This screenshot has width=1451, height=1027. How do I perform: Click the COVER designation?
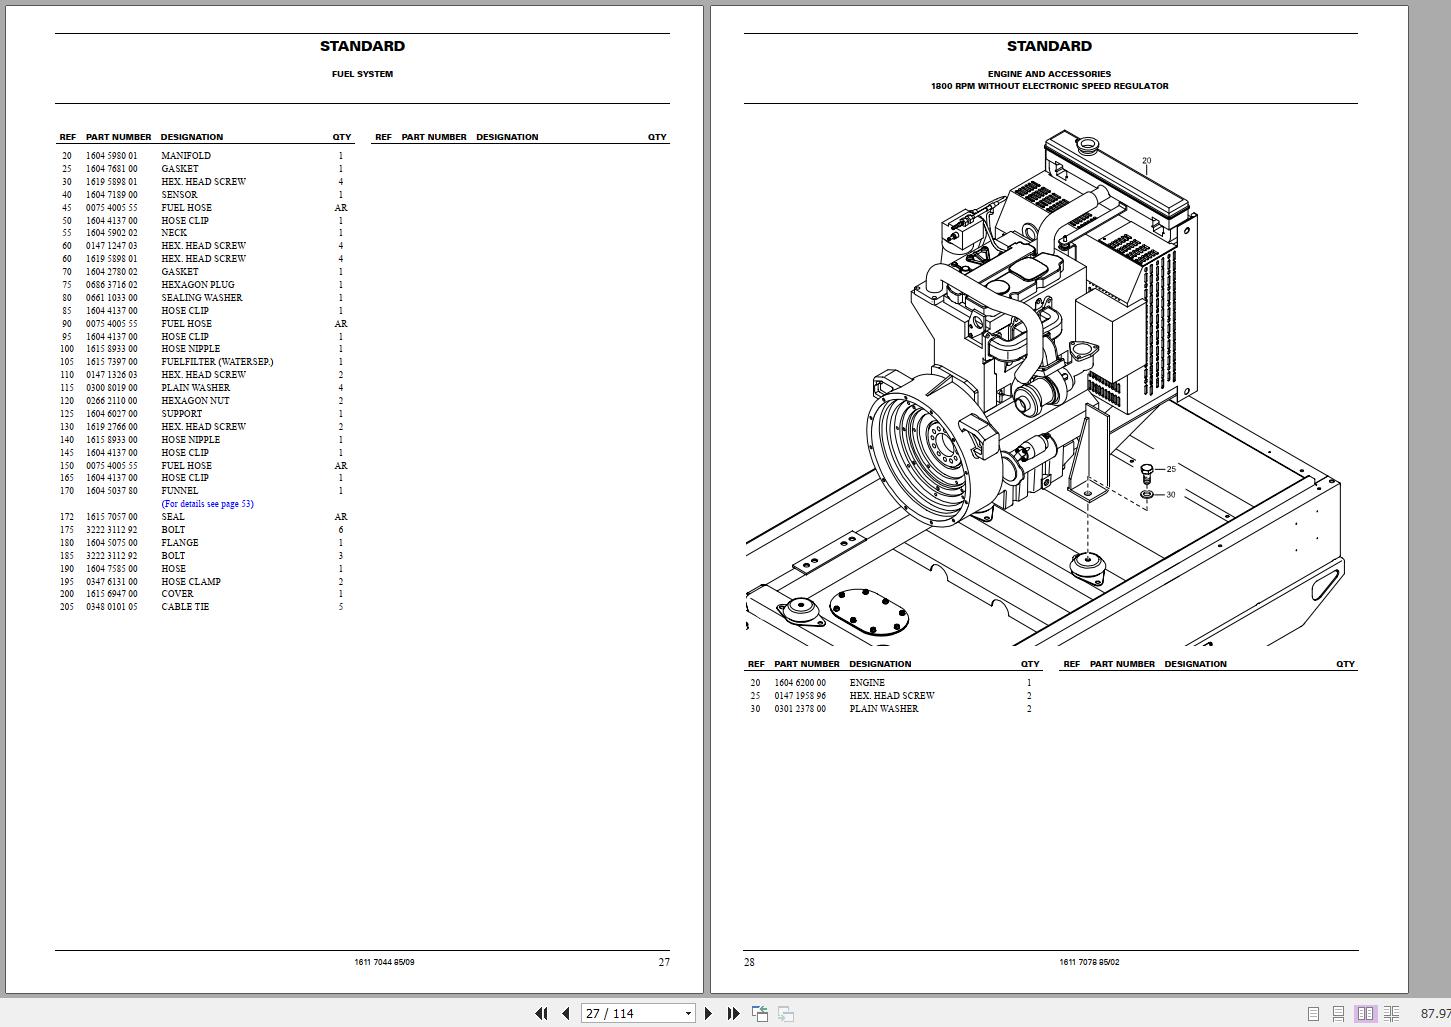[x=177, y=594]
